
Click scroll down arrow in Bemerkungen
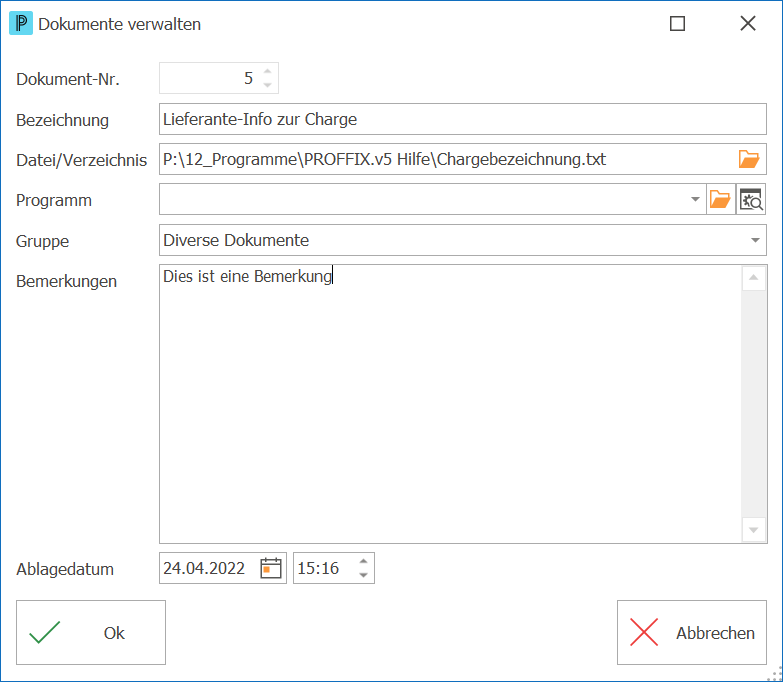click(754, 530)
